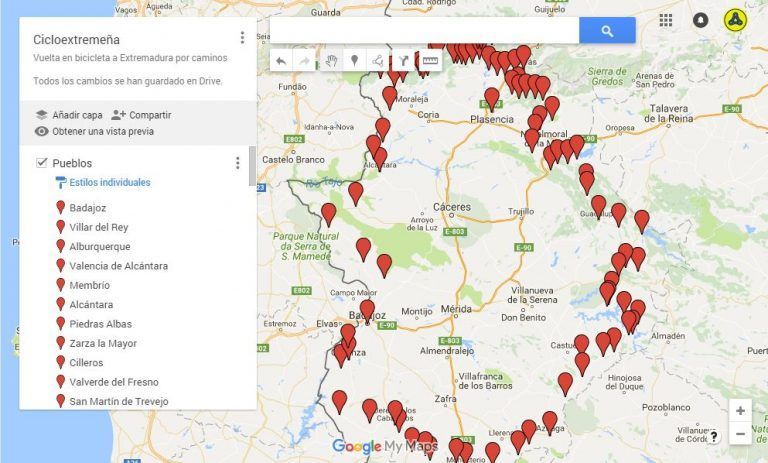Click the Talavera de la Reina label

pyautogui.click(x=669, y=114)
